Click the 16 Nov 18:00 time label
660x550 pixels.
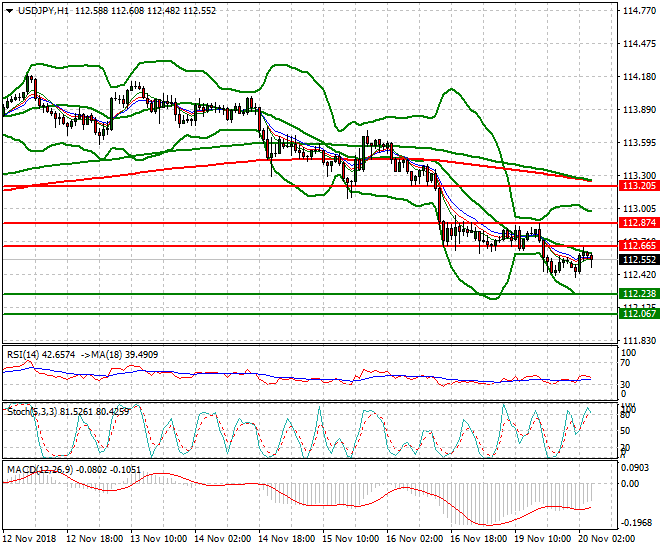(479, 539)
